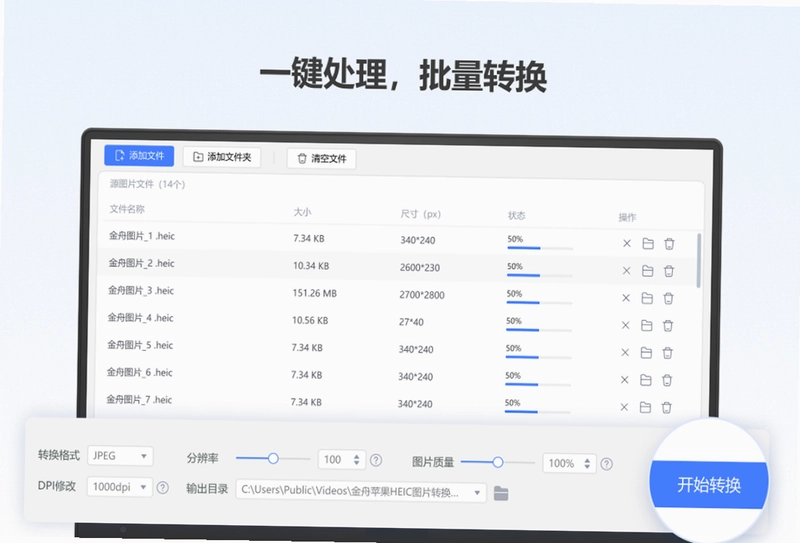Delete the 金舟图片_6 .heic row

point(667,380)
